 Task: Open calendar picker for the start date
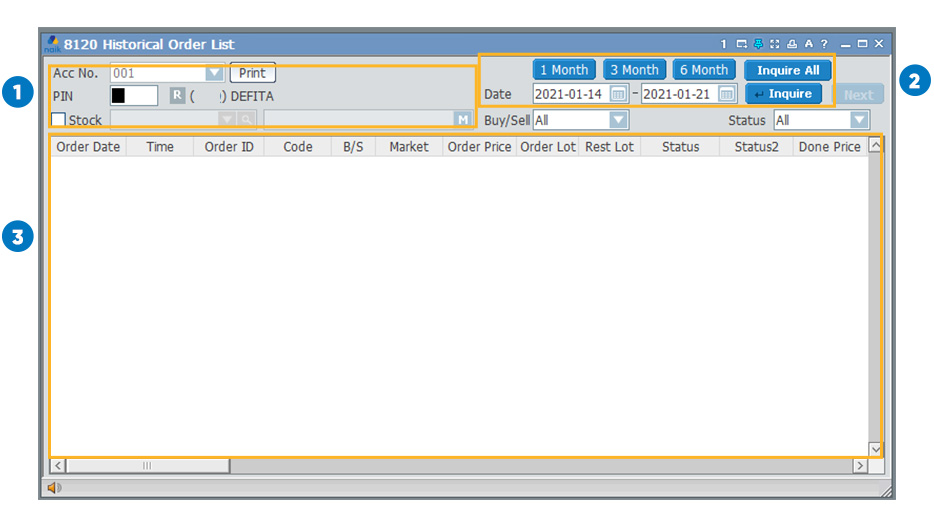(619, 94)
